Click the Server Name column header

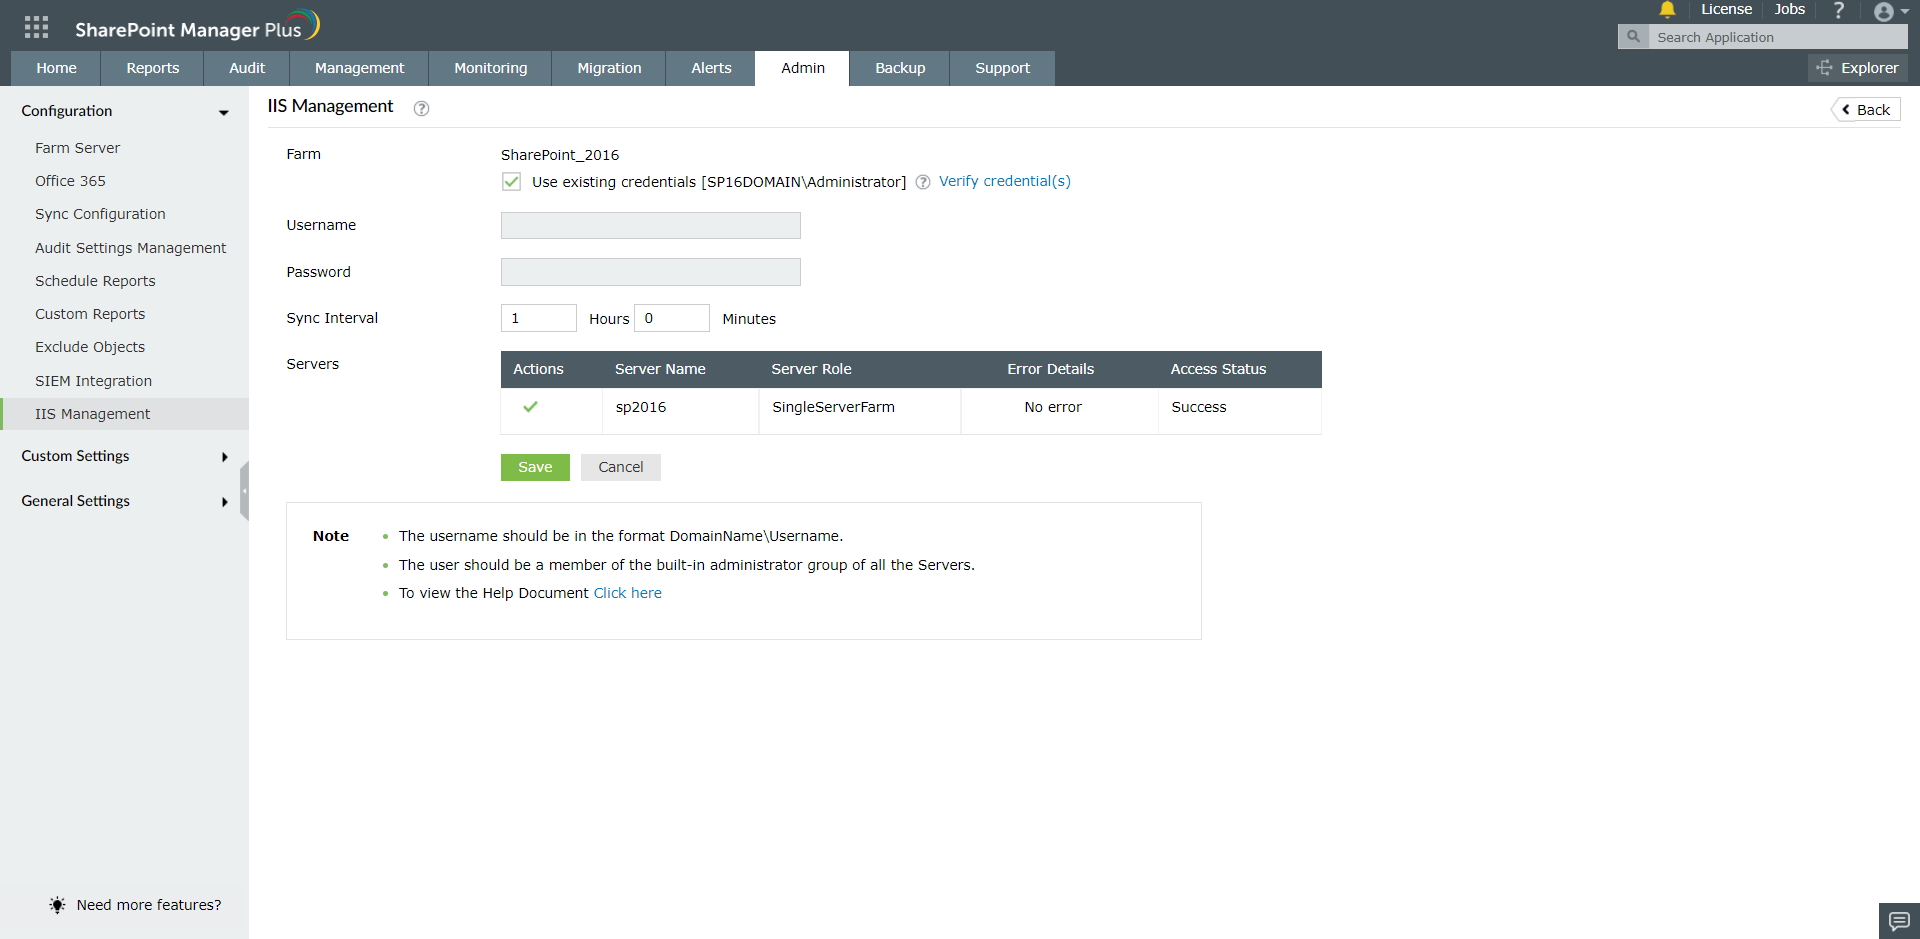tap(660, 369)
